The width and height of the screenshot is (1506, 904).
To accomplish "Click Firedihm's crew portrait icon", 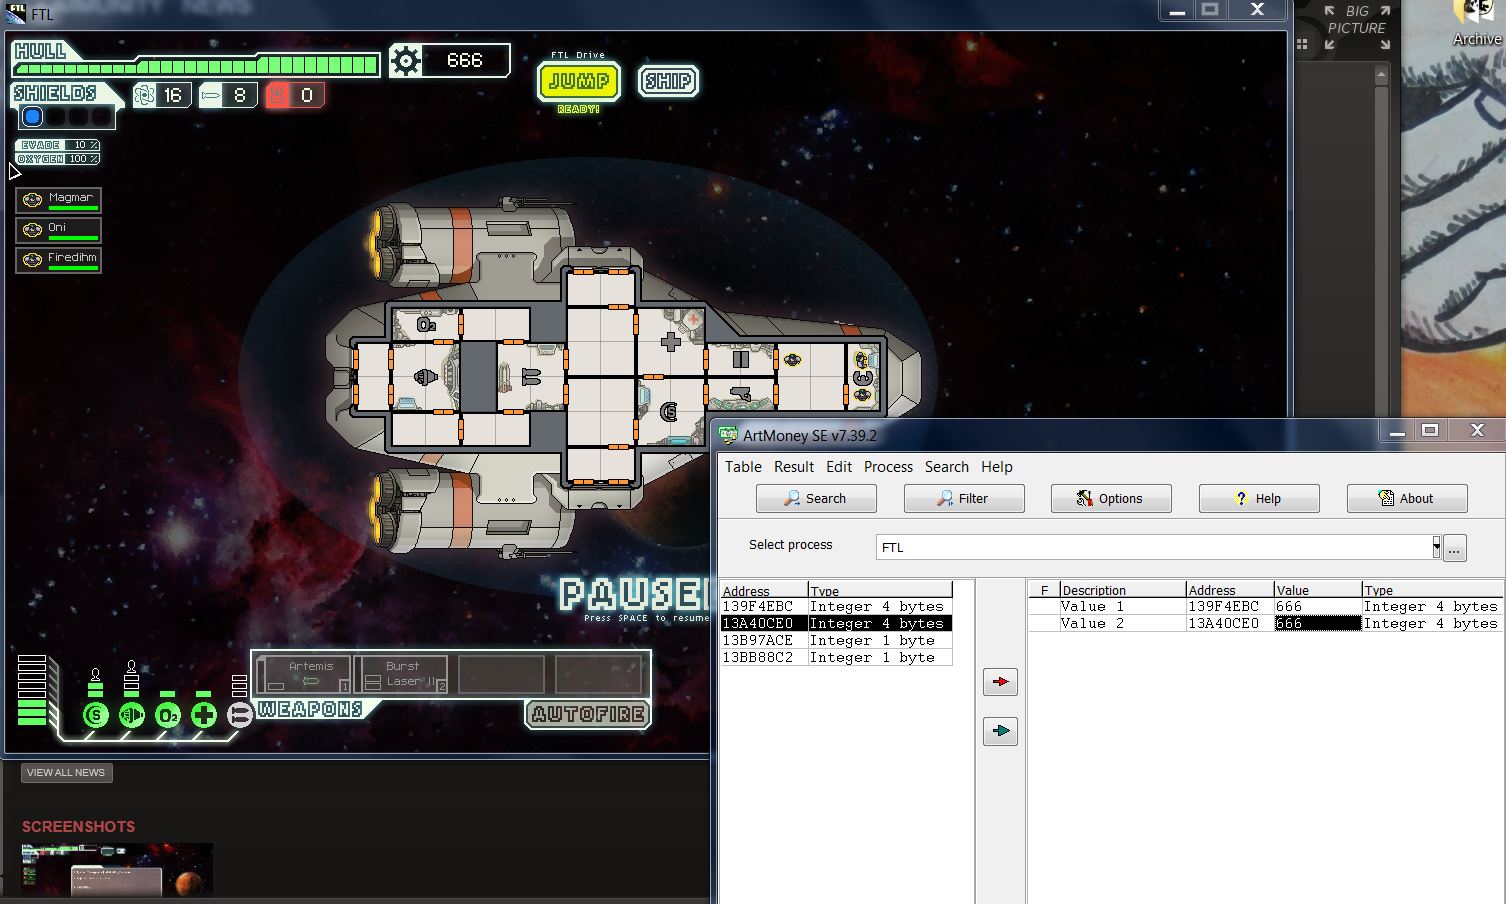I will (32, 260).
